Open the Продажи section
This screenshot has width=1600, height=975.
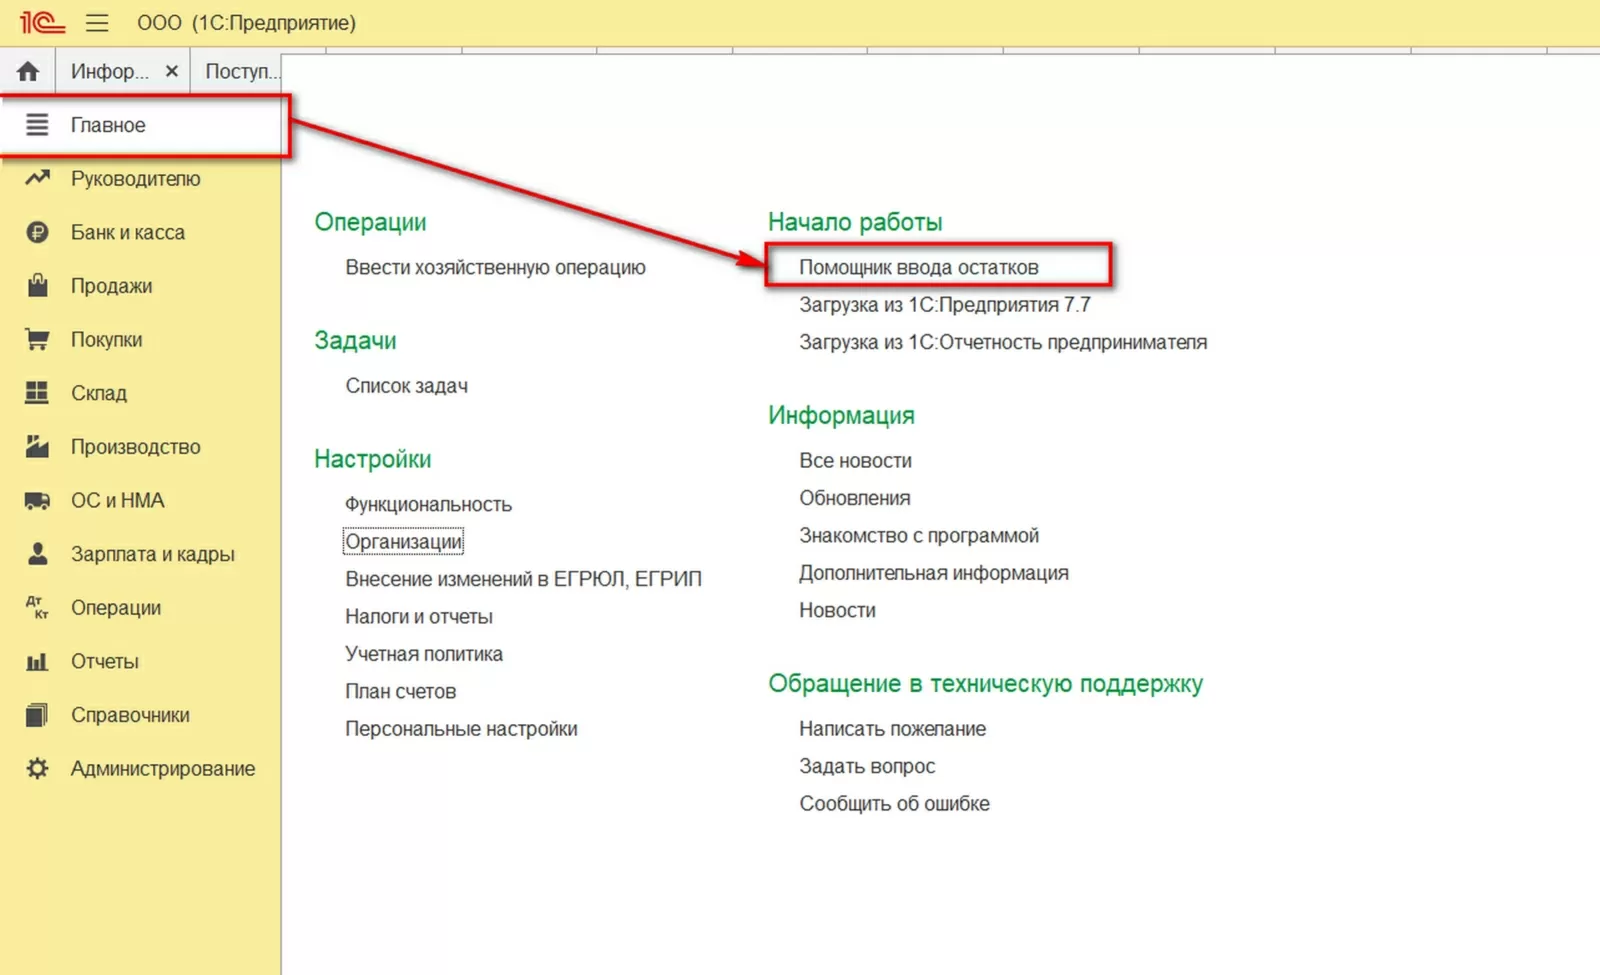(x=111, y=286)
